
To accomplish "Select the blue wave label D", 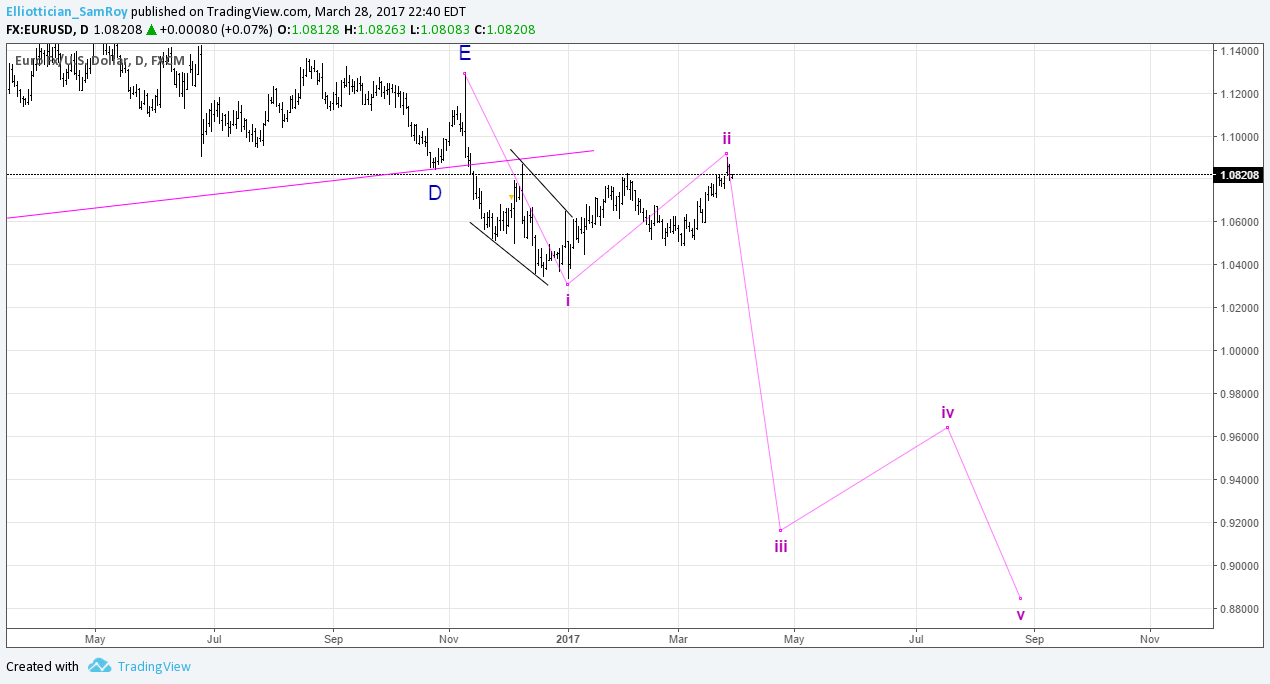I will (435, 193).
